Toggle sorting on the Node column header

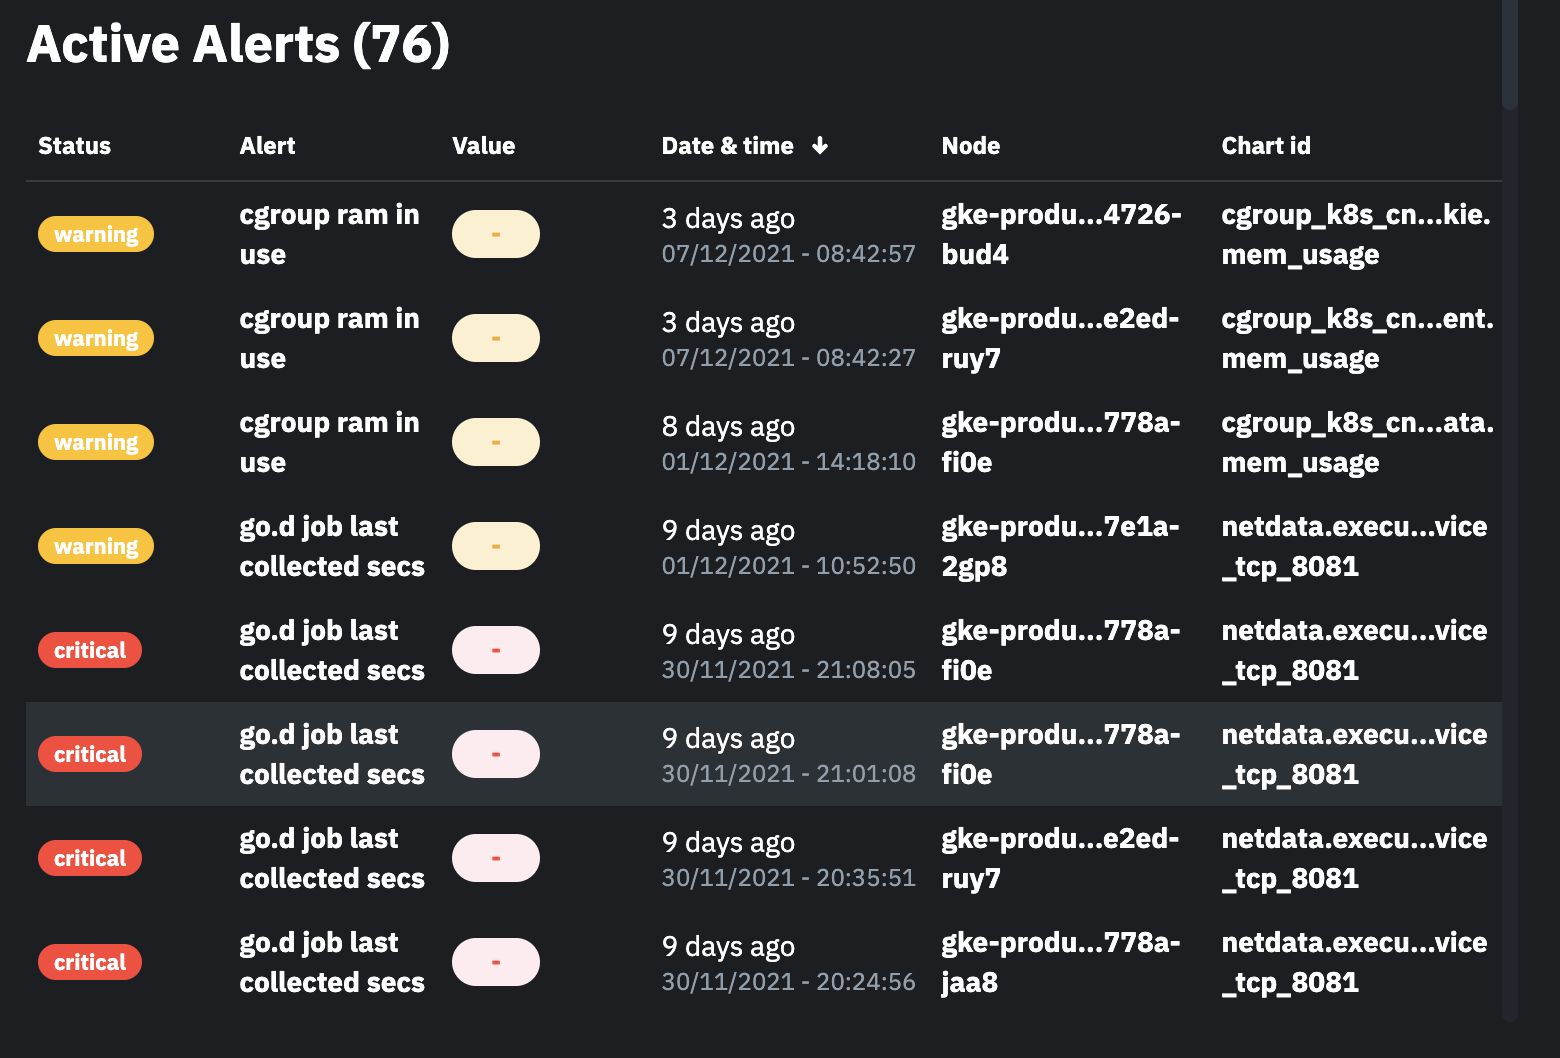(970, 146)
